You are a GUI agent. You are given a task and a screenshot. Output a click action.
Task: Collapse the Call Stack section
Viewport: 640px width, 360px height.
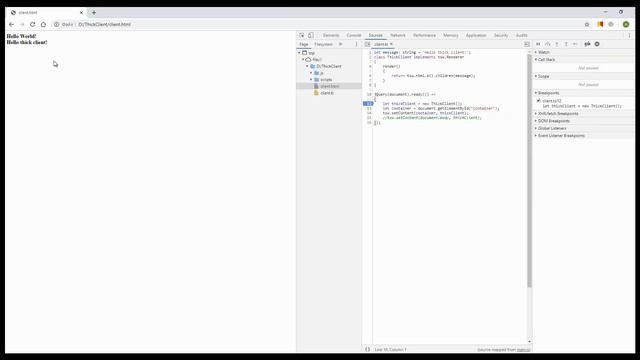coord(584,60)
